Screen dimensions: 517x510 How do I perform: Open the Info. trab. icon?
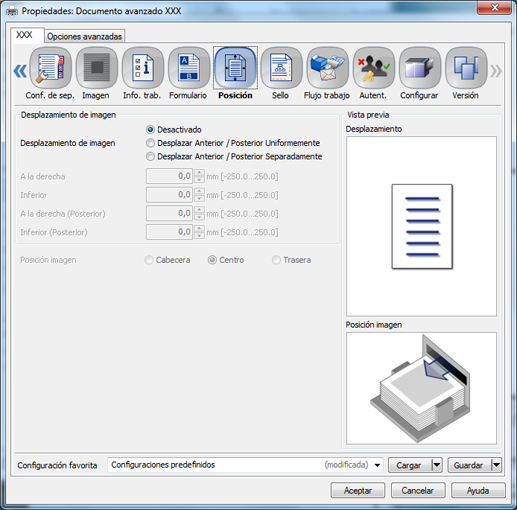click(143, 68)
